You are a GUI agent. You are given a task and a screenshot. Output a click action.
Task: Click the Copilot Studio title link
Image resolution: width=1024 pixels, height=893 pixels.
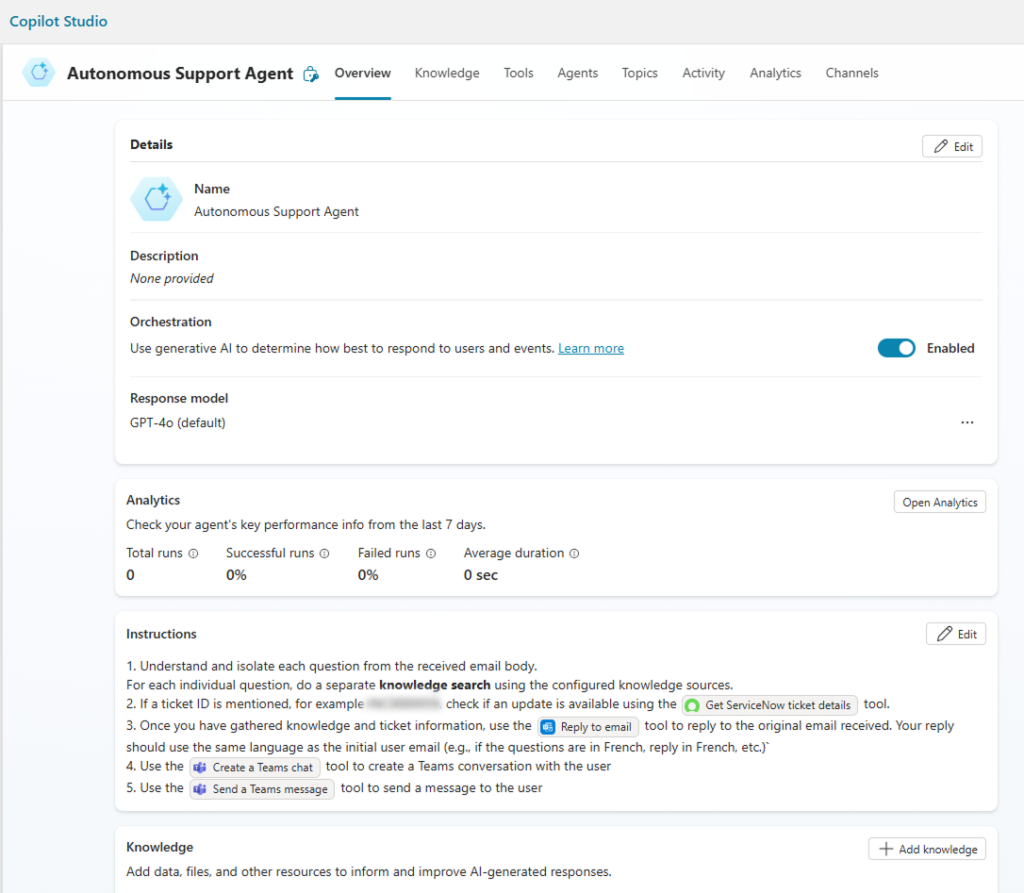pos(58,21)
